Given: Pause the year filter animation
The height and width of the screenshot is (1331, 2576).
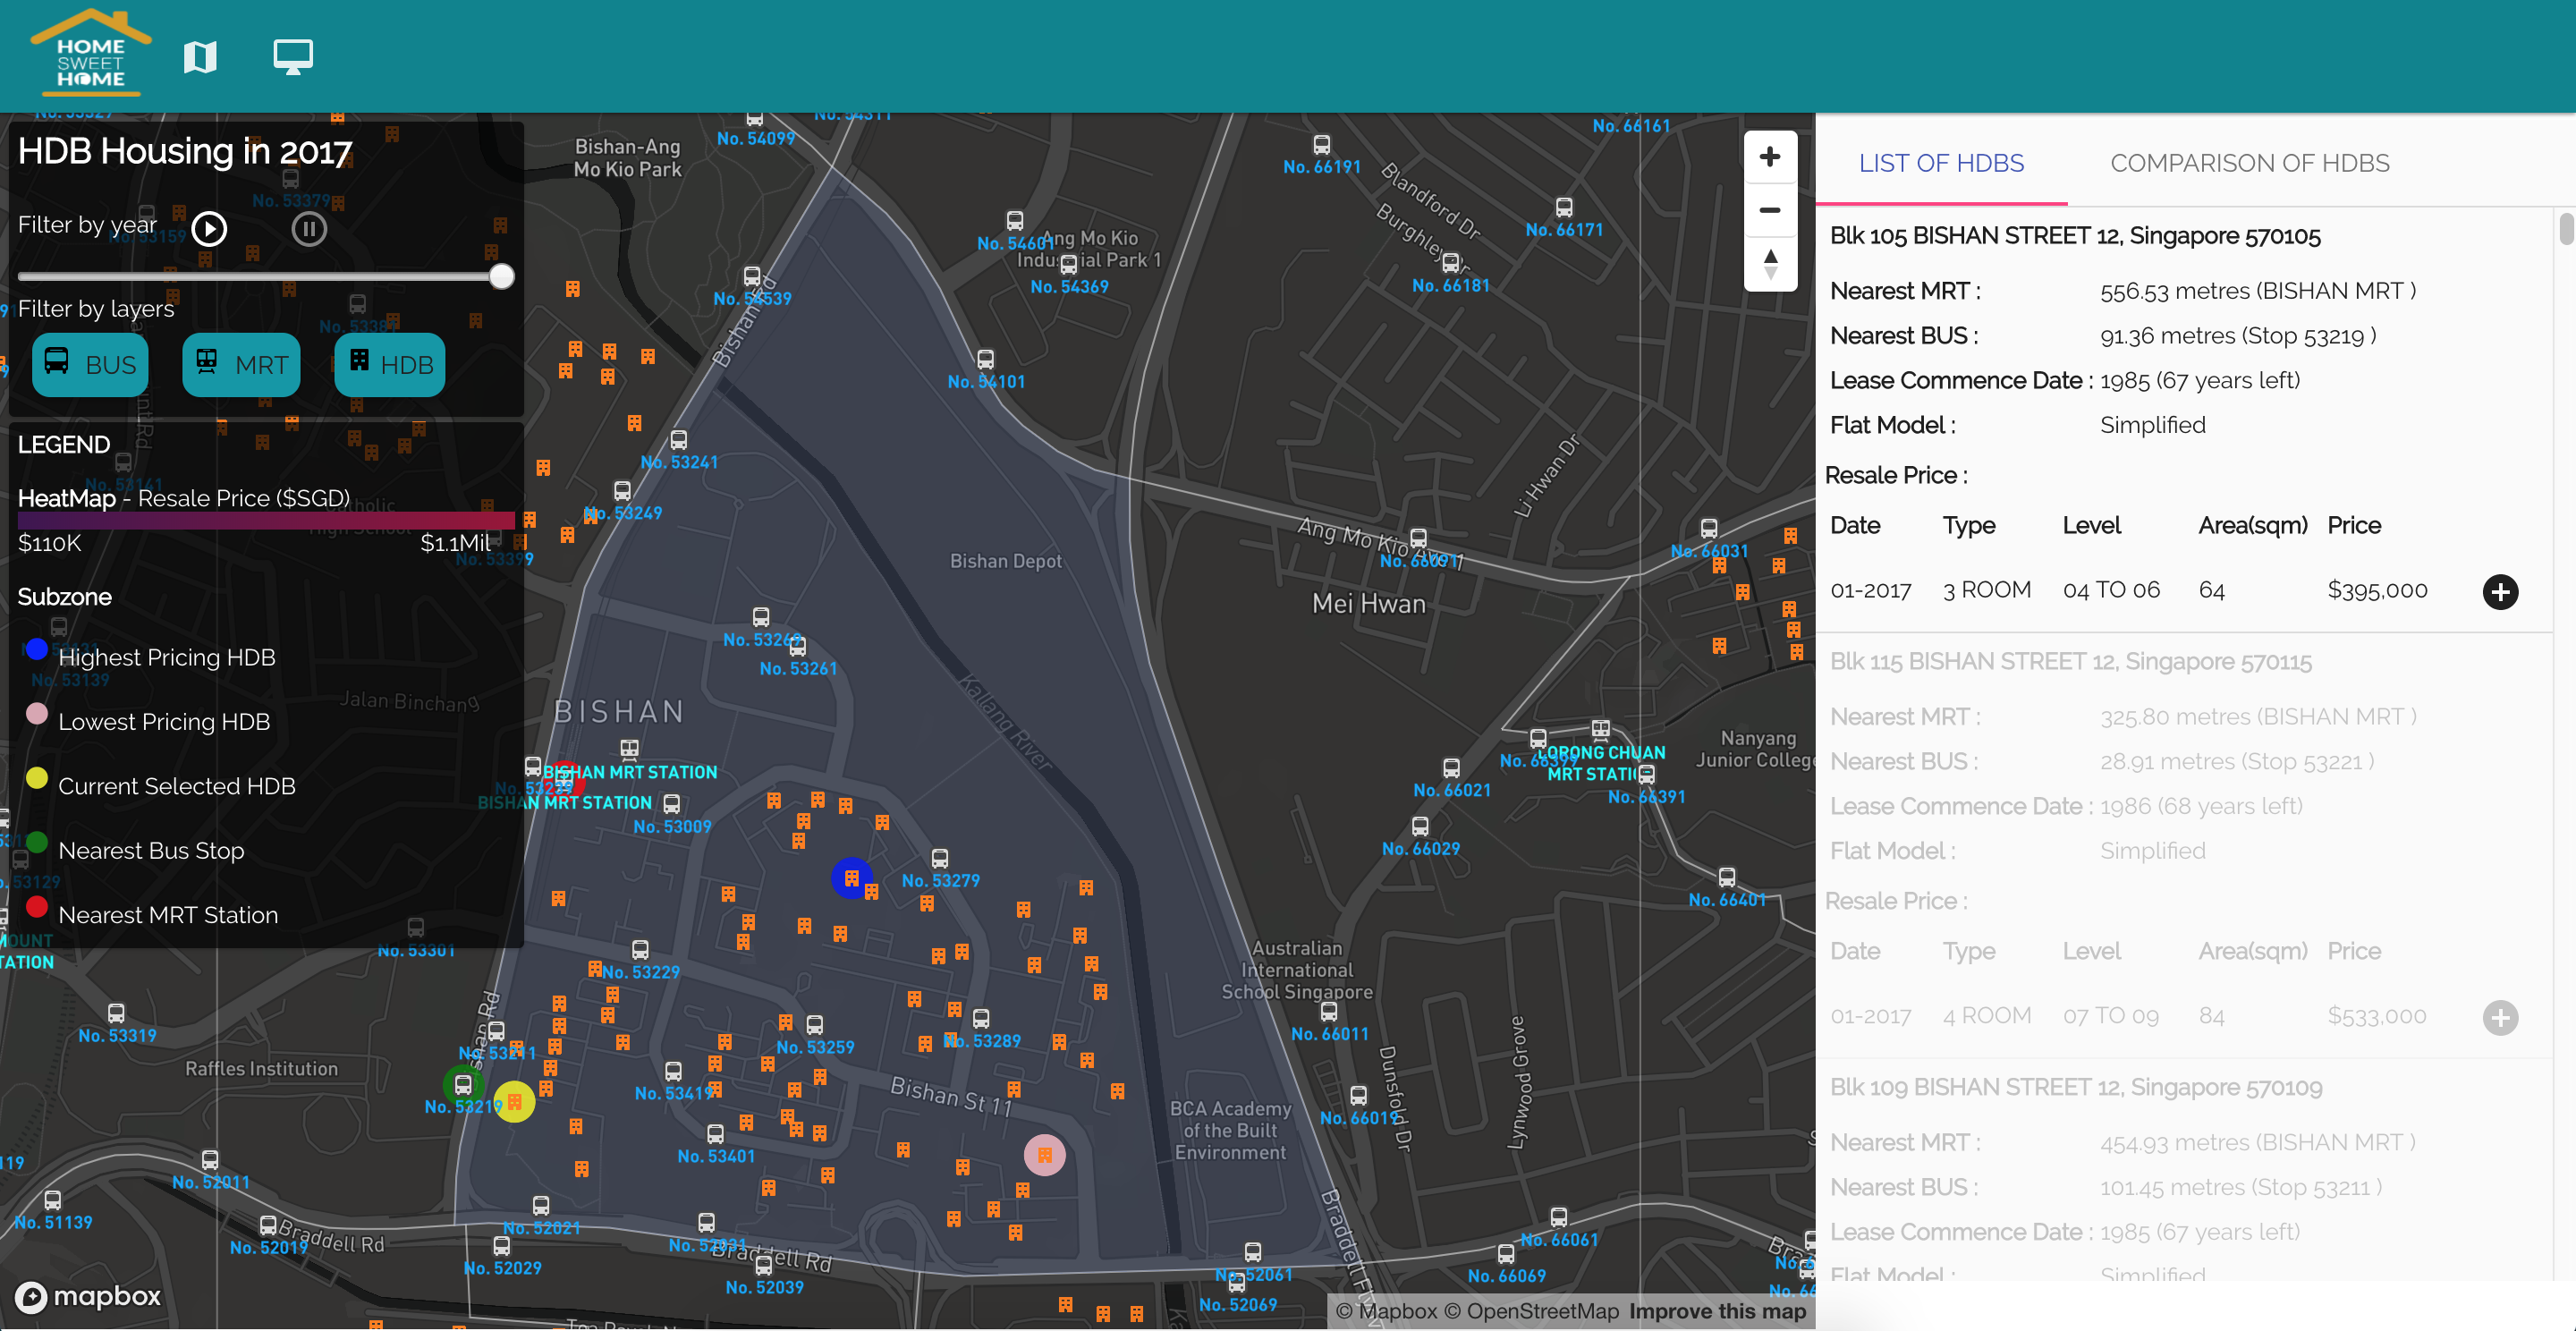Looking at the screenshot, I should [309, 230].
